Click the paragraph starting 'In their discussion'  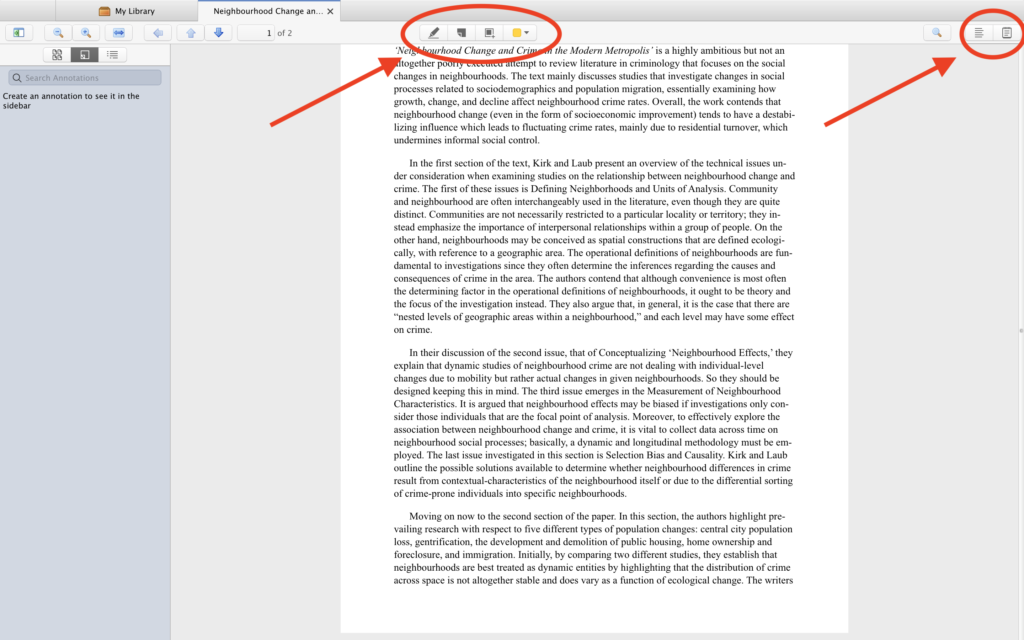(594, 423)
